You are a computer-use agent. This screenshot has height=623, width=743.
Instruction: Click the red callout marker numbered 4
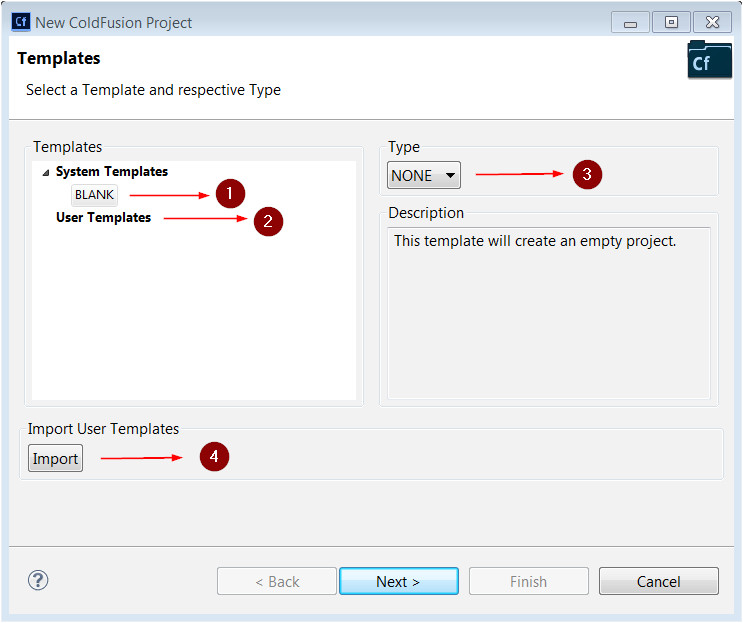[x=214, y=457]
